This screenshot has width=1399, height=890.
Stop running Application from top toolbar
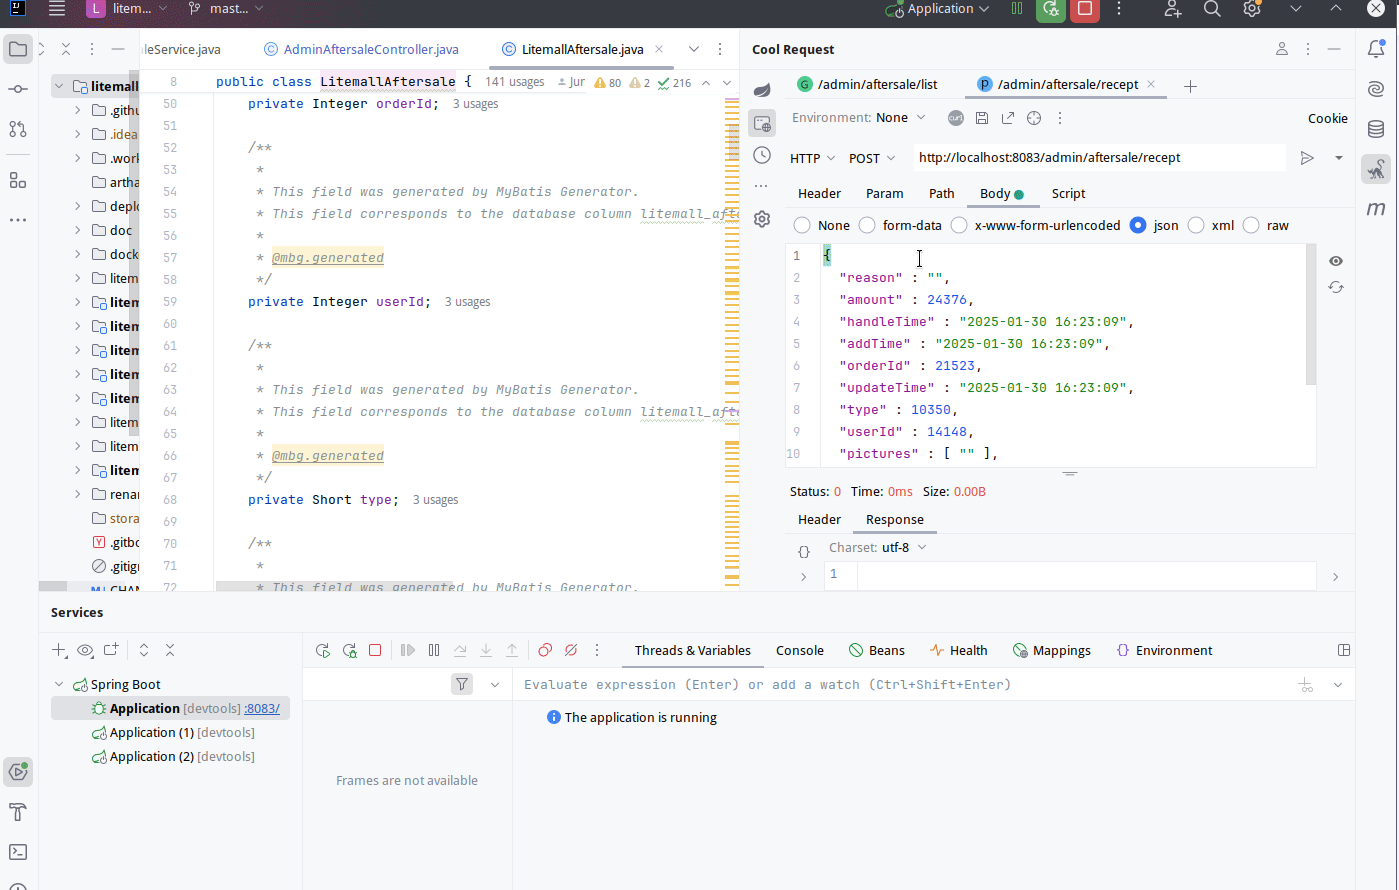tap(1084, 9)
